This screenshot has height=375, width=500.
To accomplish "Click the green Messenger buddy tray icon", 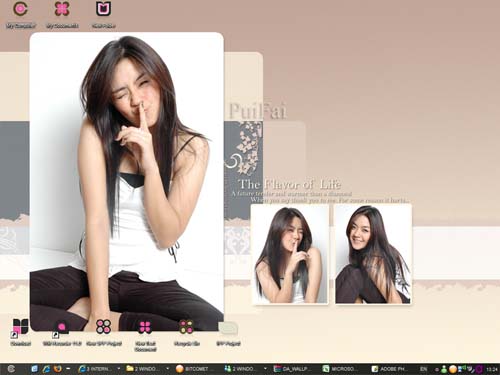I will (x=444, y=369).
